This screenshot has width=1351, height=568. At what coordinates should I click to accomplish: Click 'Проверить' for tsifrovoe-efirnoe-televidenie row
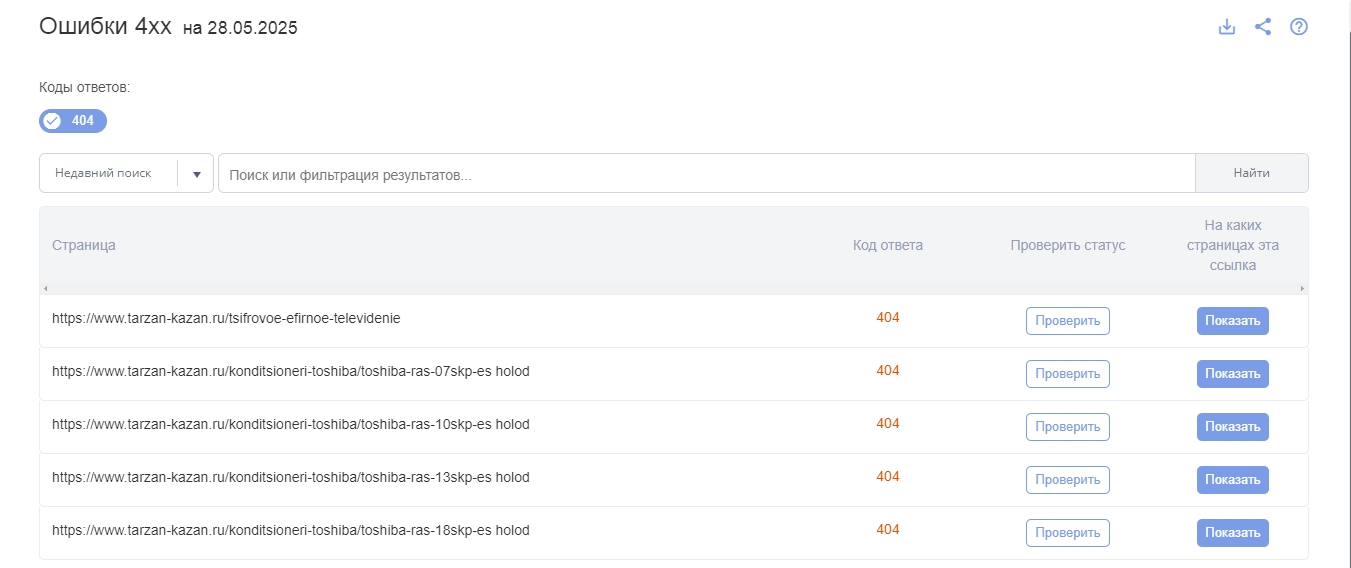point(1068,321)
